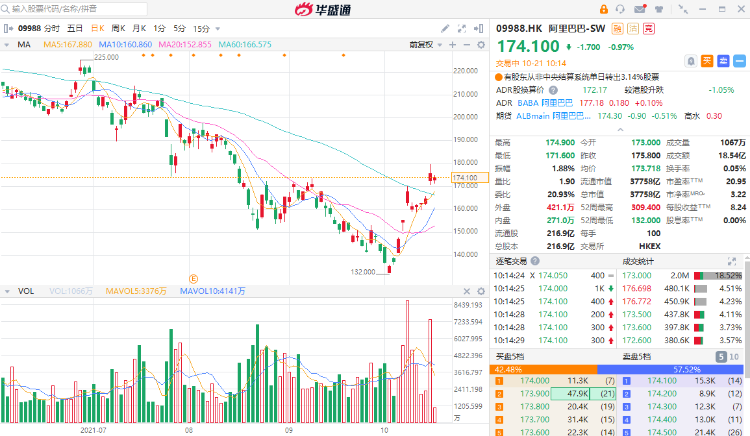Viewport: 750px width, 436px height.
Task: Open help icon next to ADR股换算价
Action: (x=553, y=90)
